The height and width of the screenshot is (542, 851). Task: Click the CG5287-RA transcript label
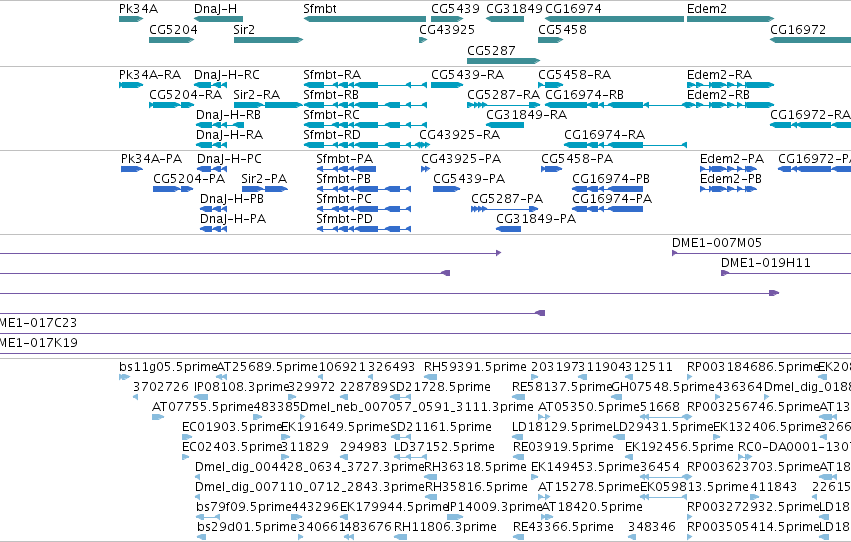[504, 94]
